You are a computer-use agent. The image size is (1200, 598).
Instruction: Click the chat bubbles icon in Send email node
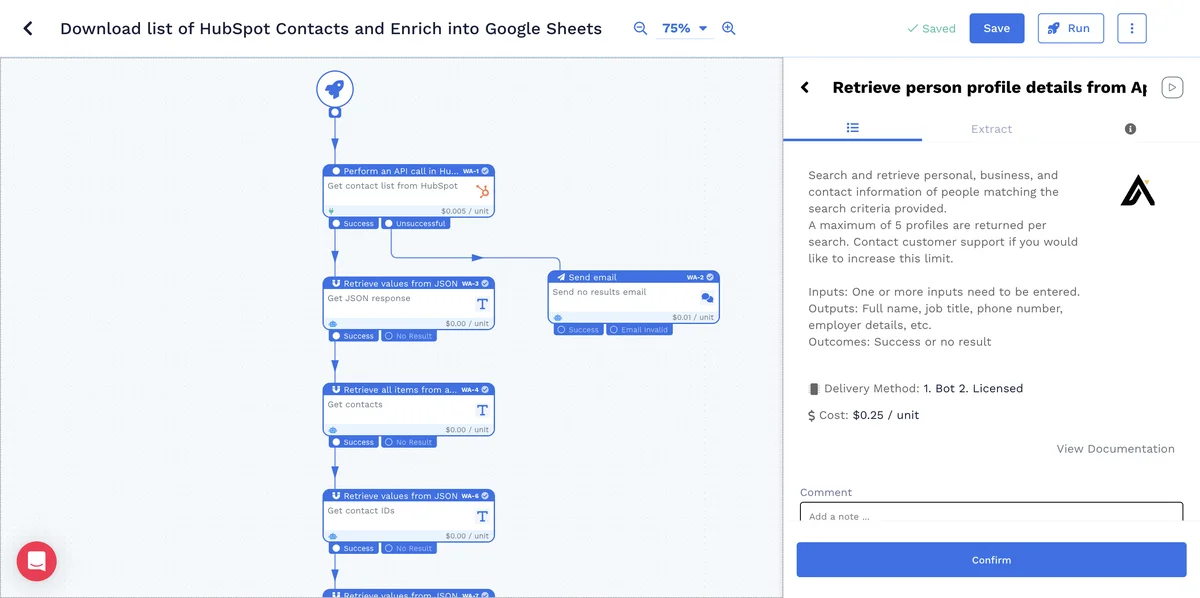(707, 298)
